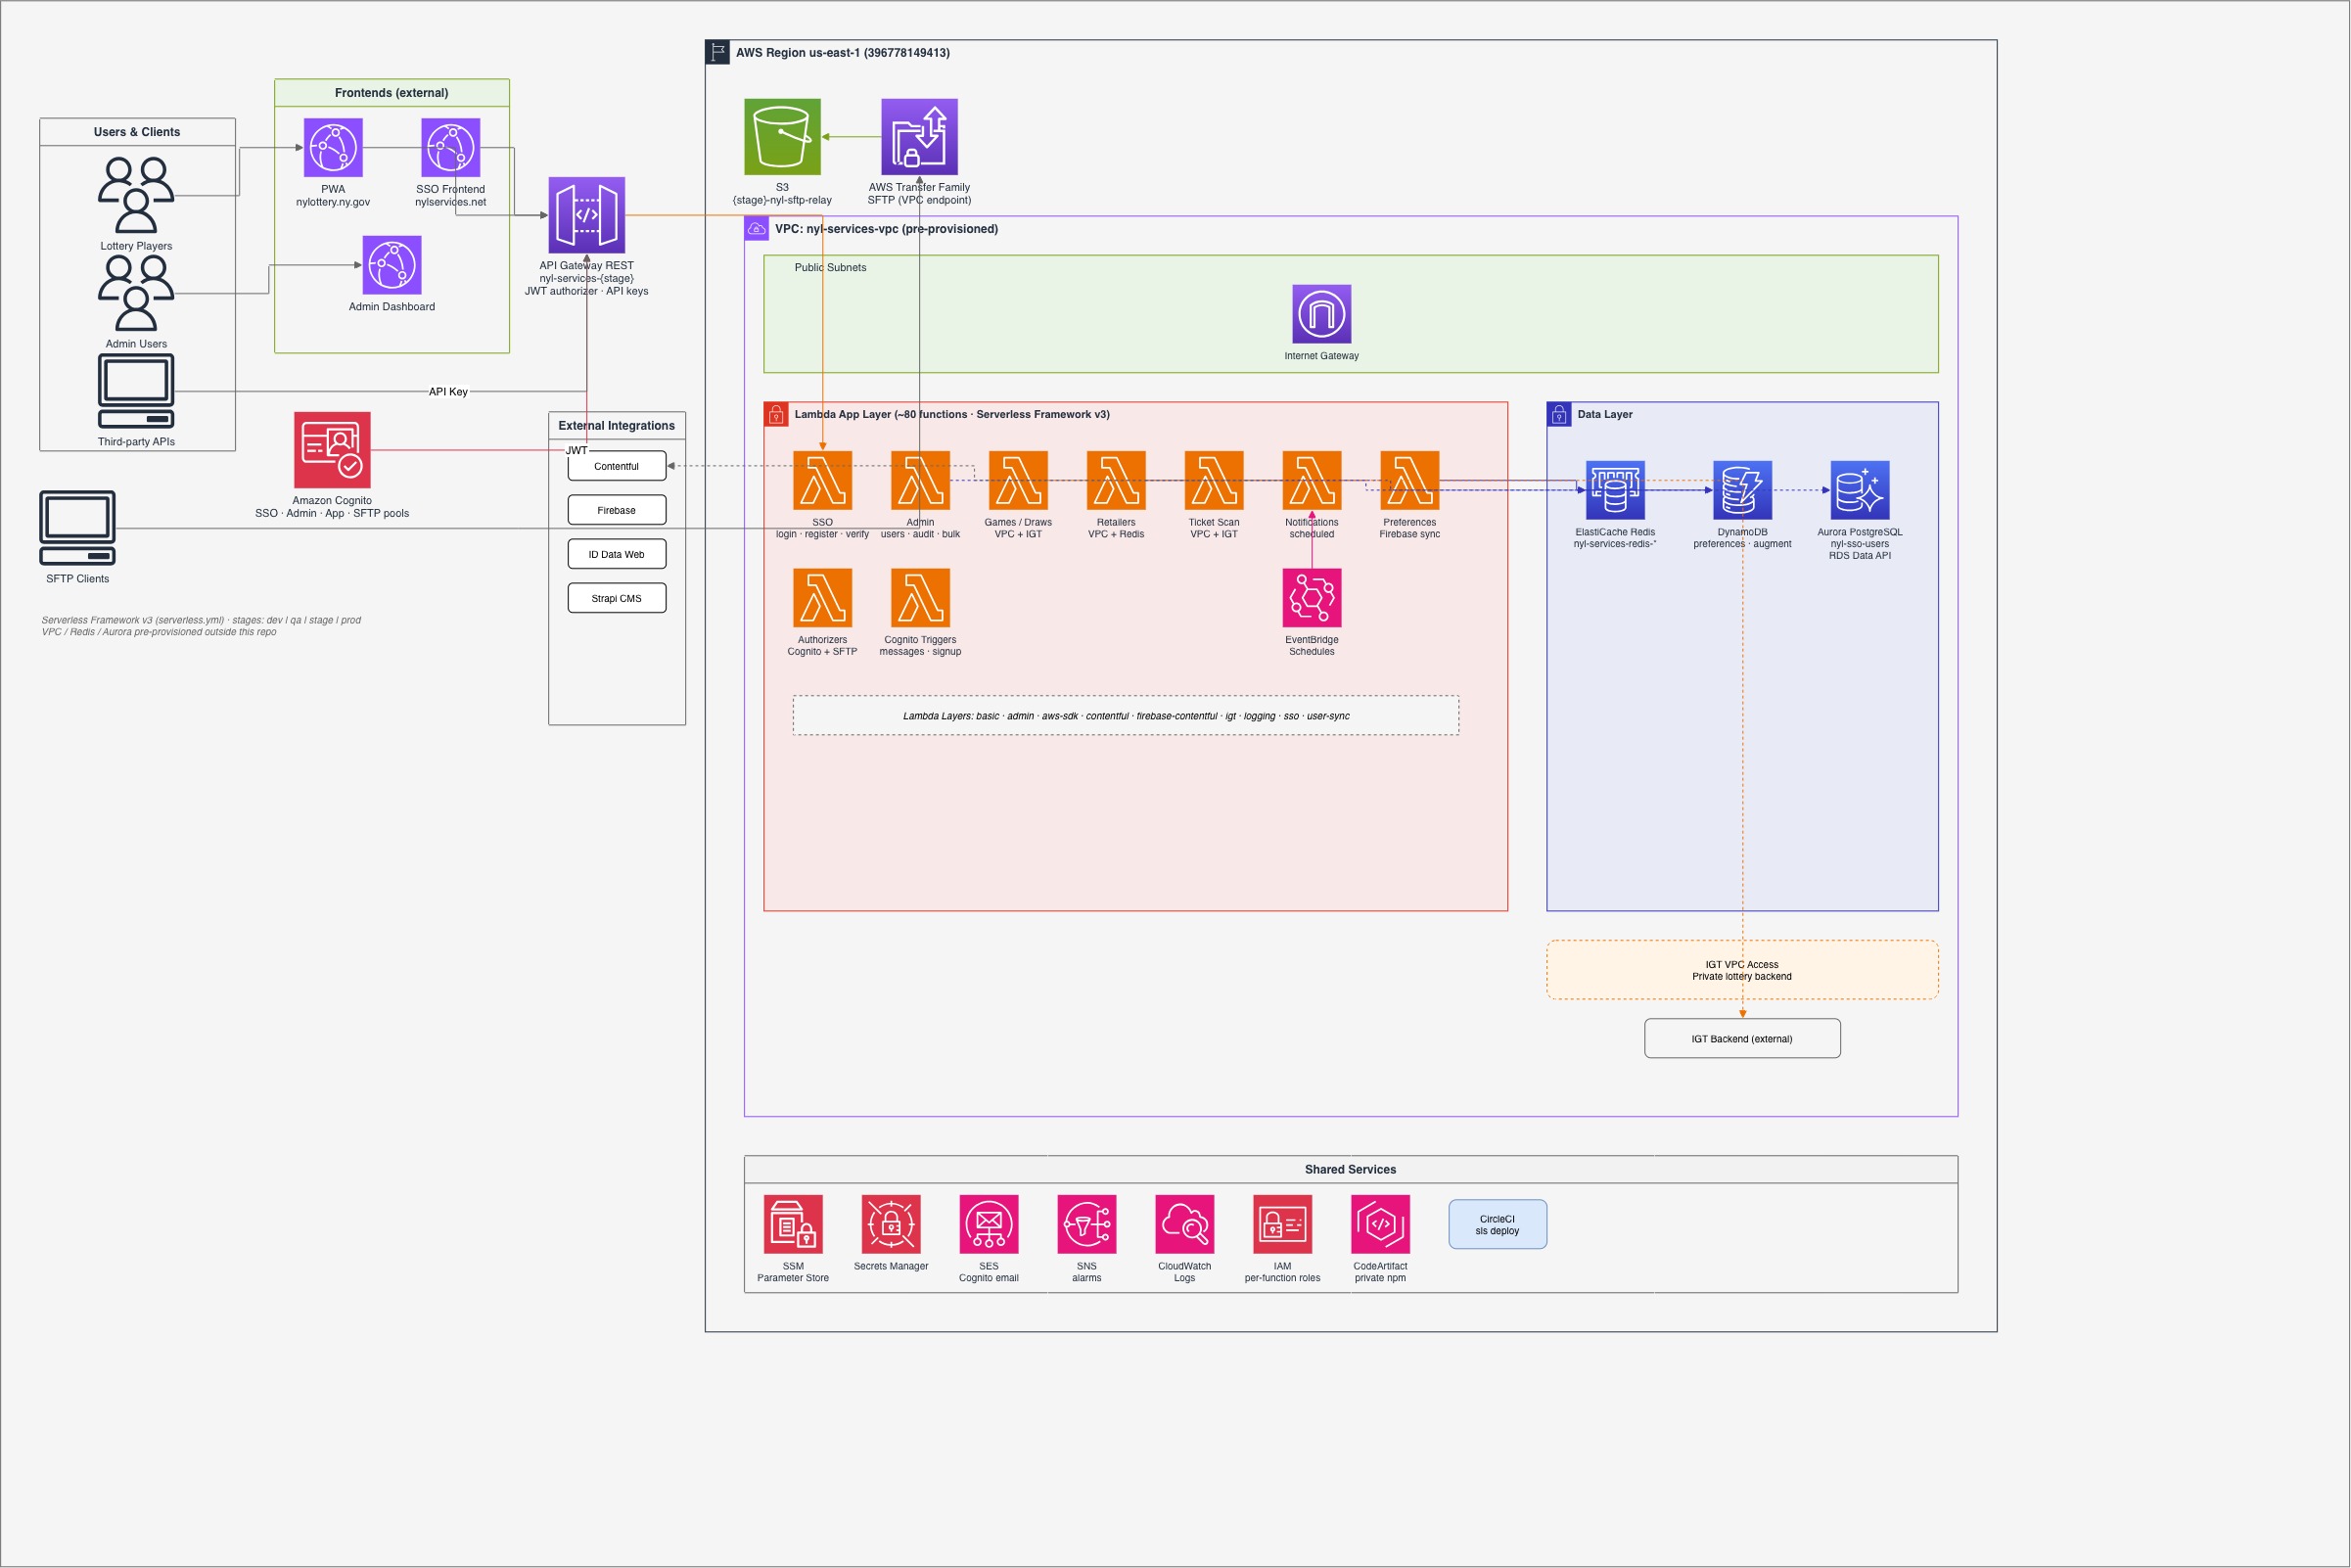Viewport: 2351px width, 1568px height.
Task: Select the SSO Frontend icon
Action: click(x=450, y=147)
